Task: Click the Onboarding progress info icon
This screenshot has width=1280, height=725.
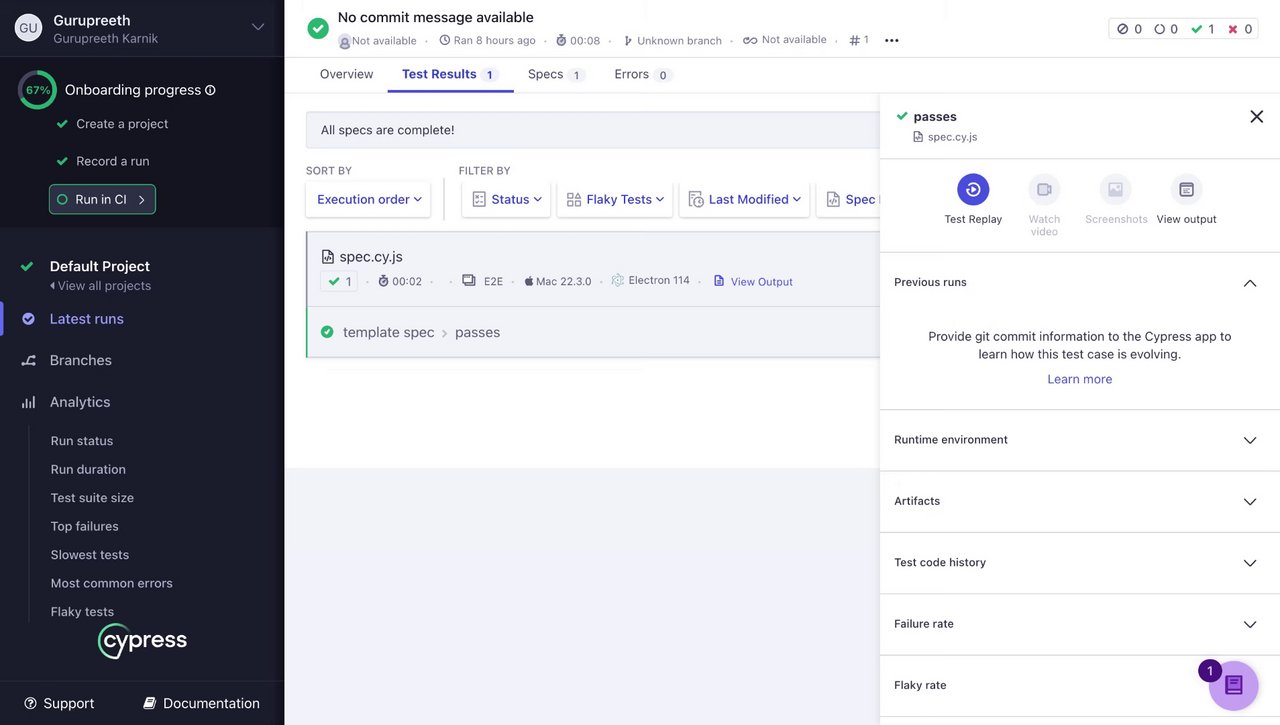Action: pyautogui.click(x=210, y=90)
